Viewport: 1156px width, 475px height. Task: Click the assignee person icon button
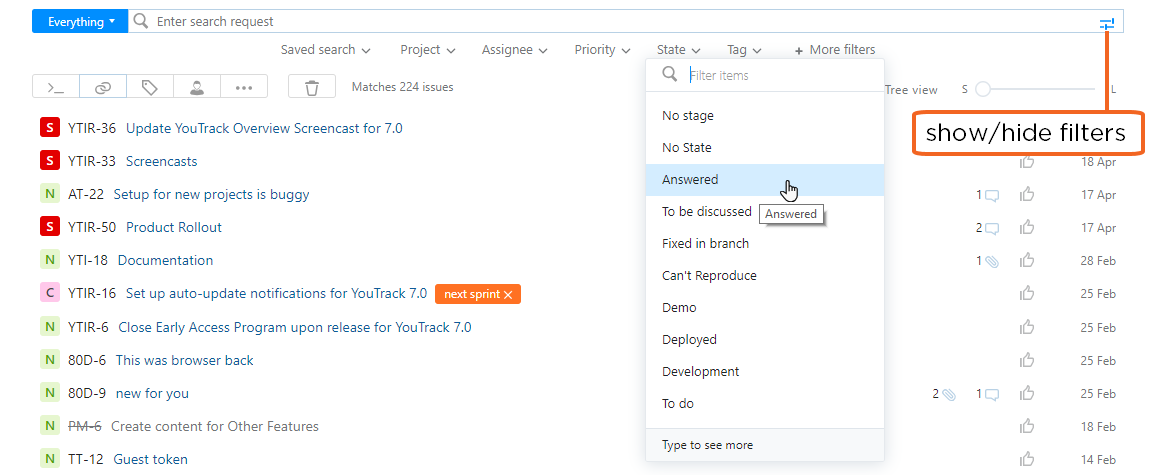pos(197,88)
